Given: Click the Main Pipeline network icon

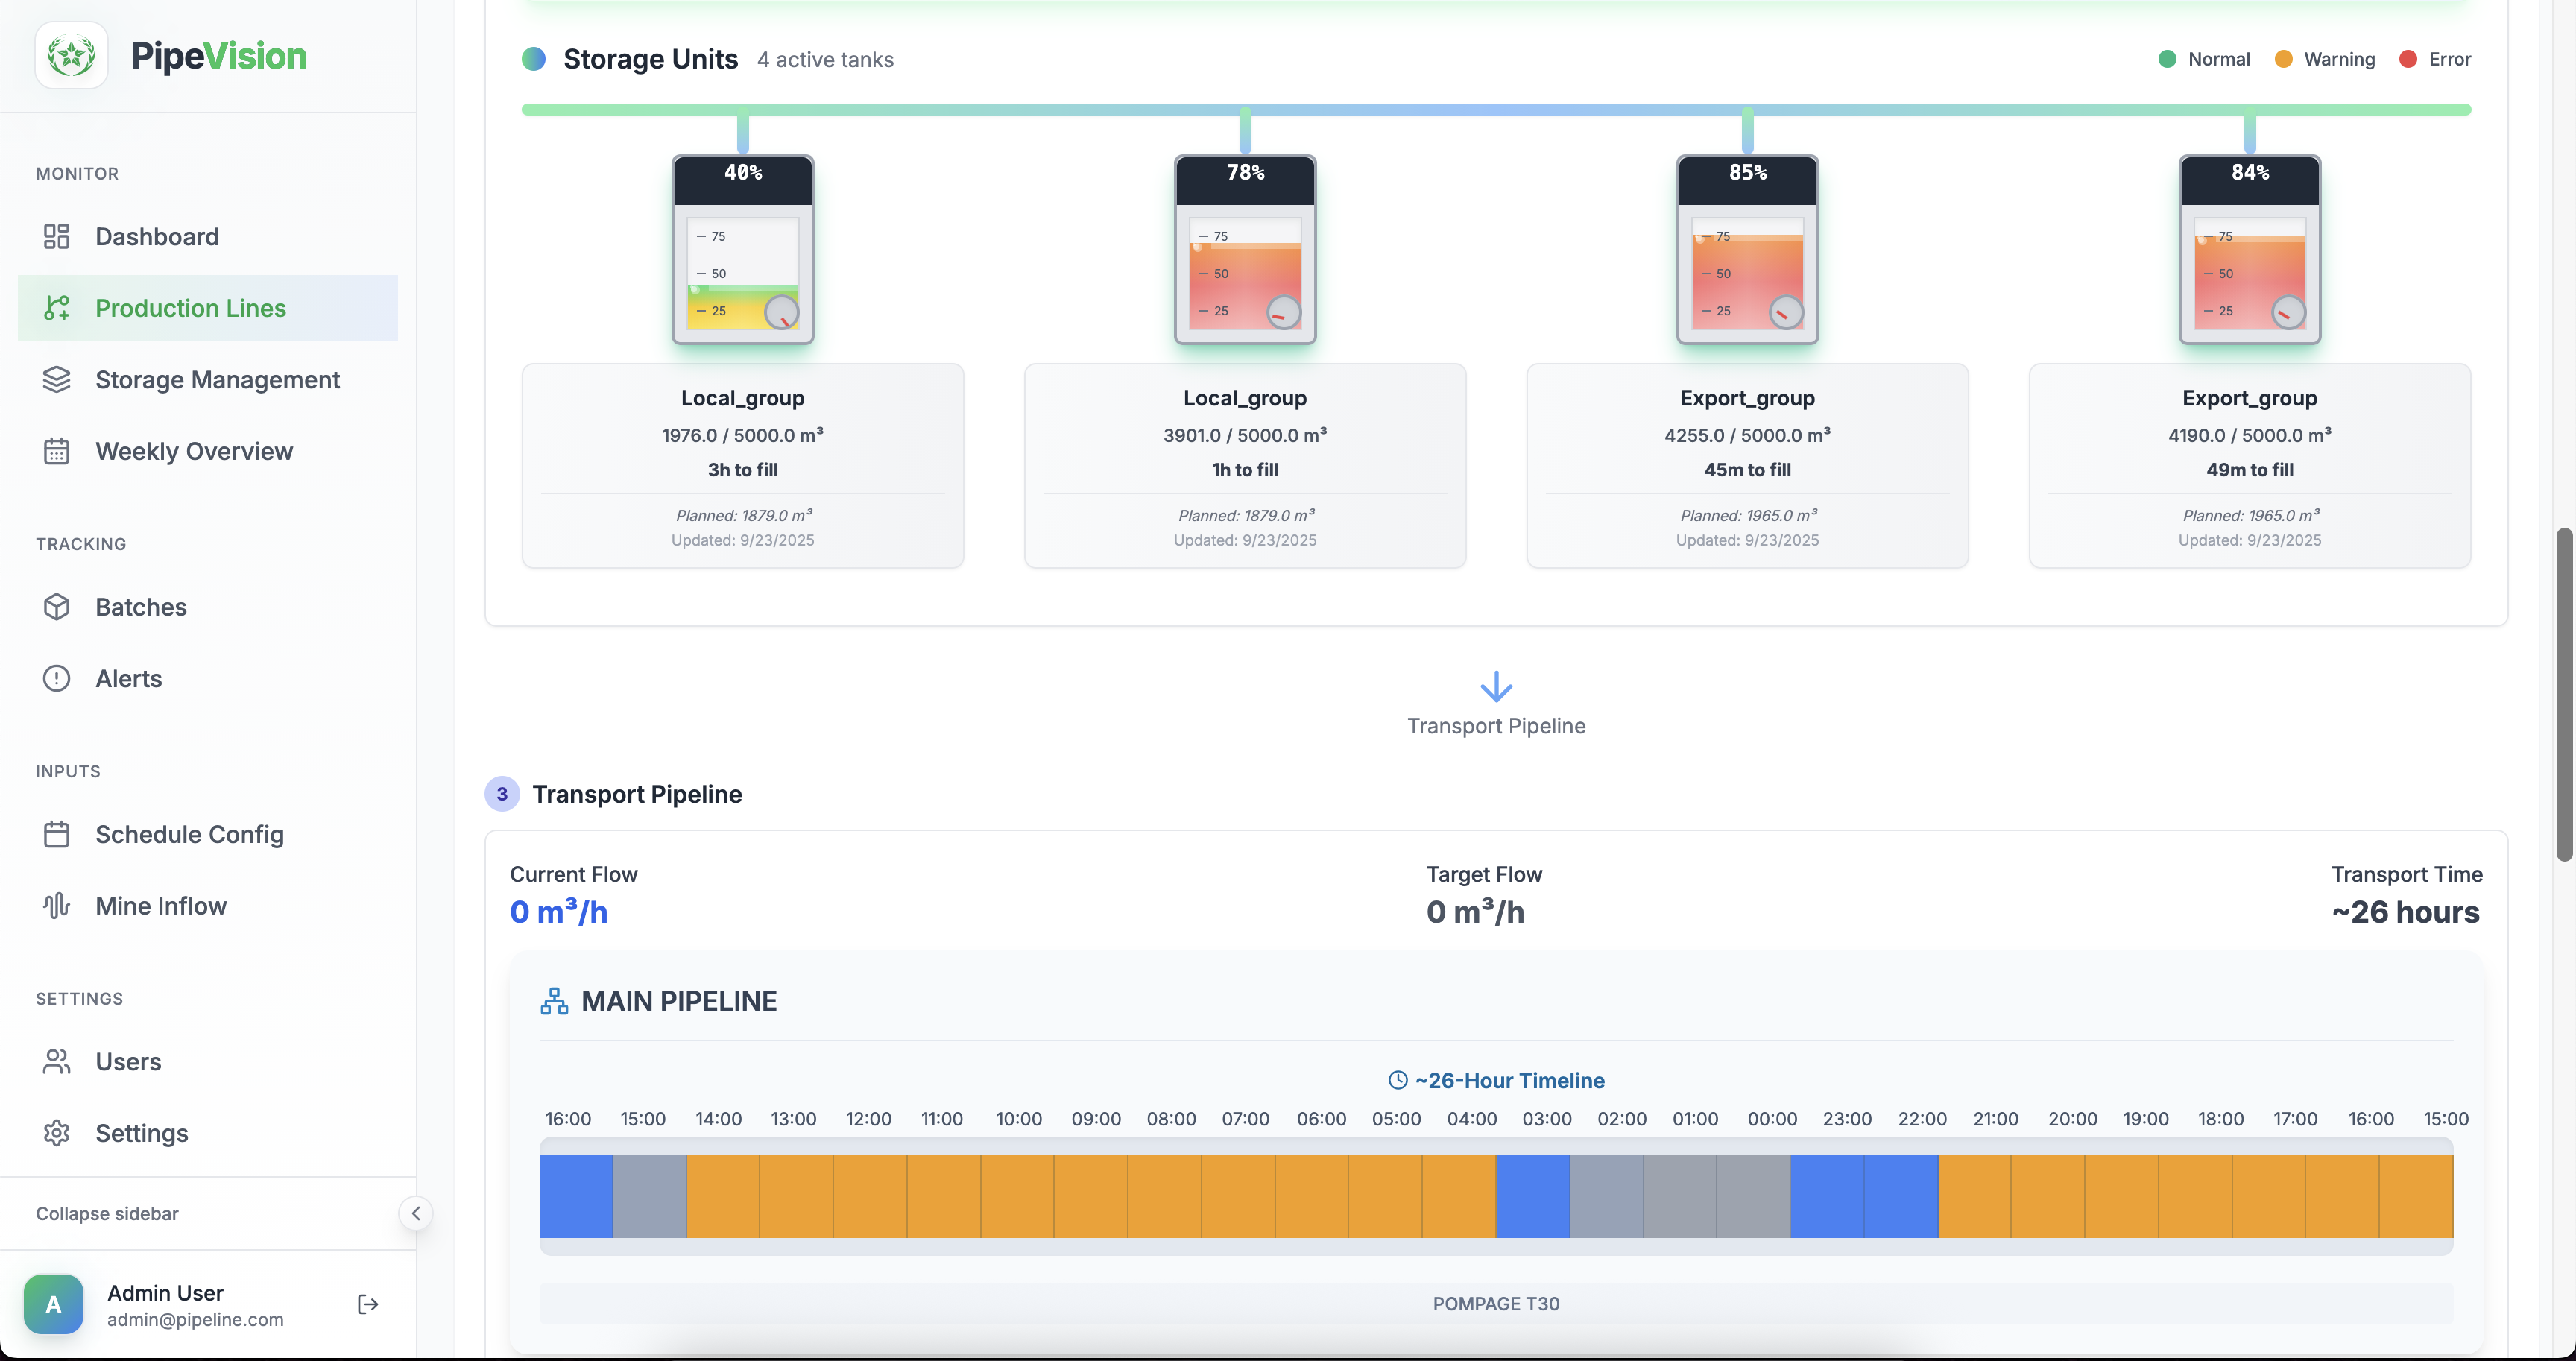Looking at the screenshot, I should click(x=554, y=1001).
